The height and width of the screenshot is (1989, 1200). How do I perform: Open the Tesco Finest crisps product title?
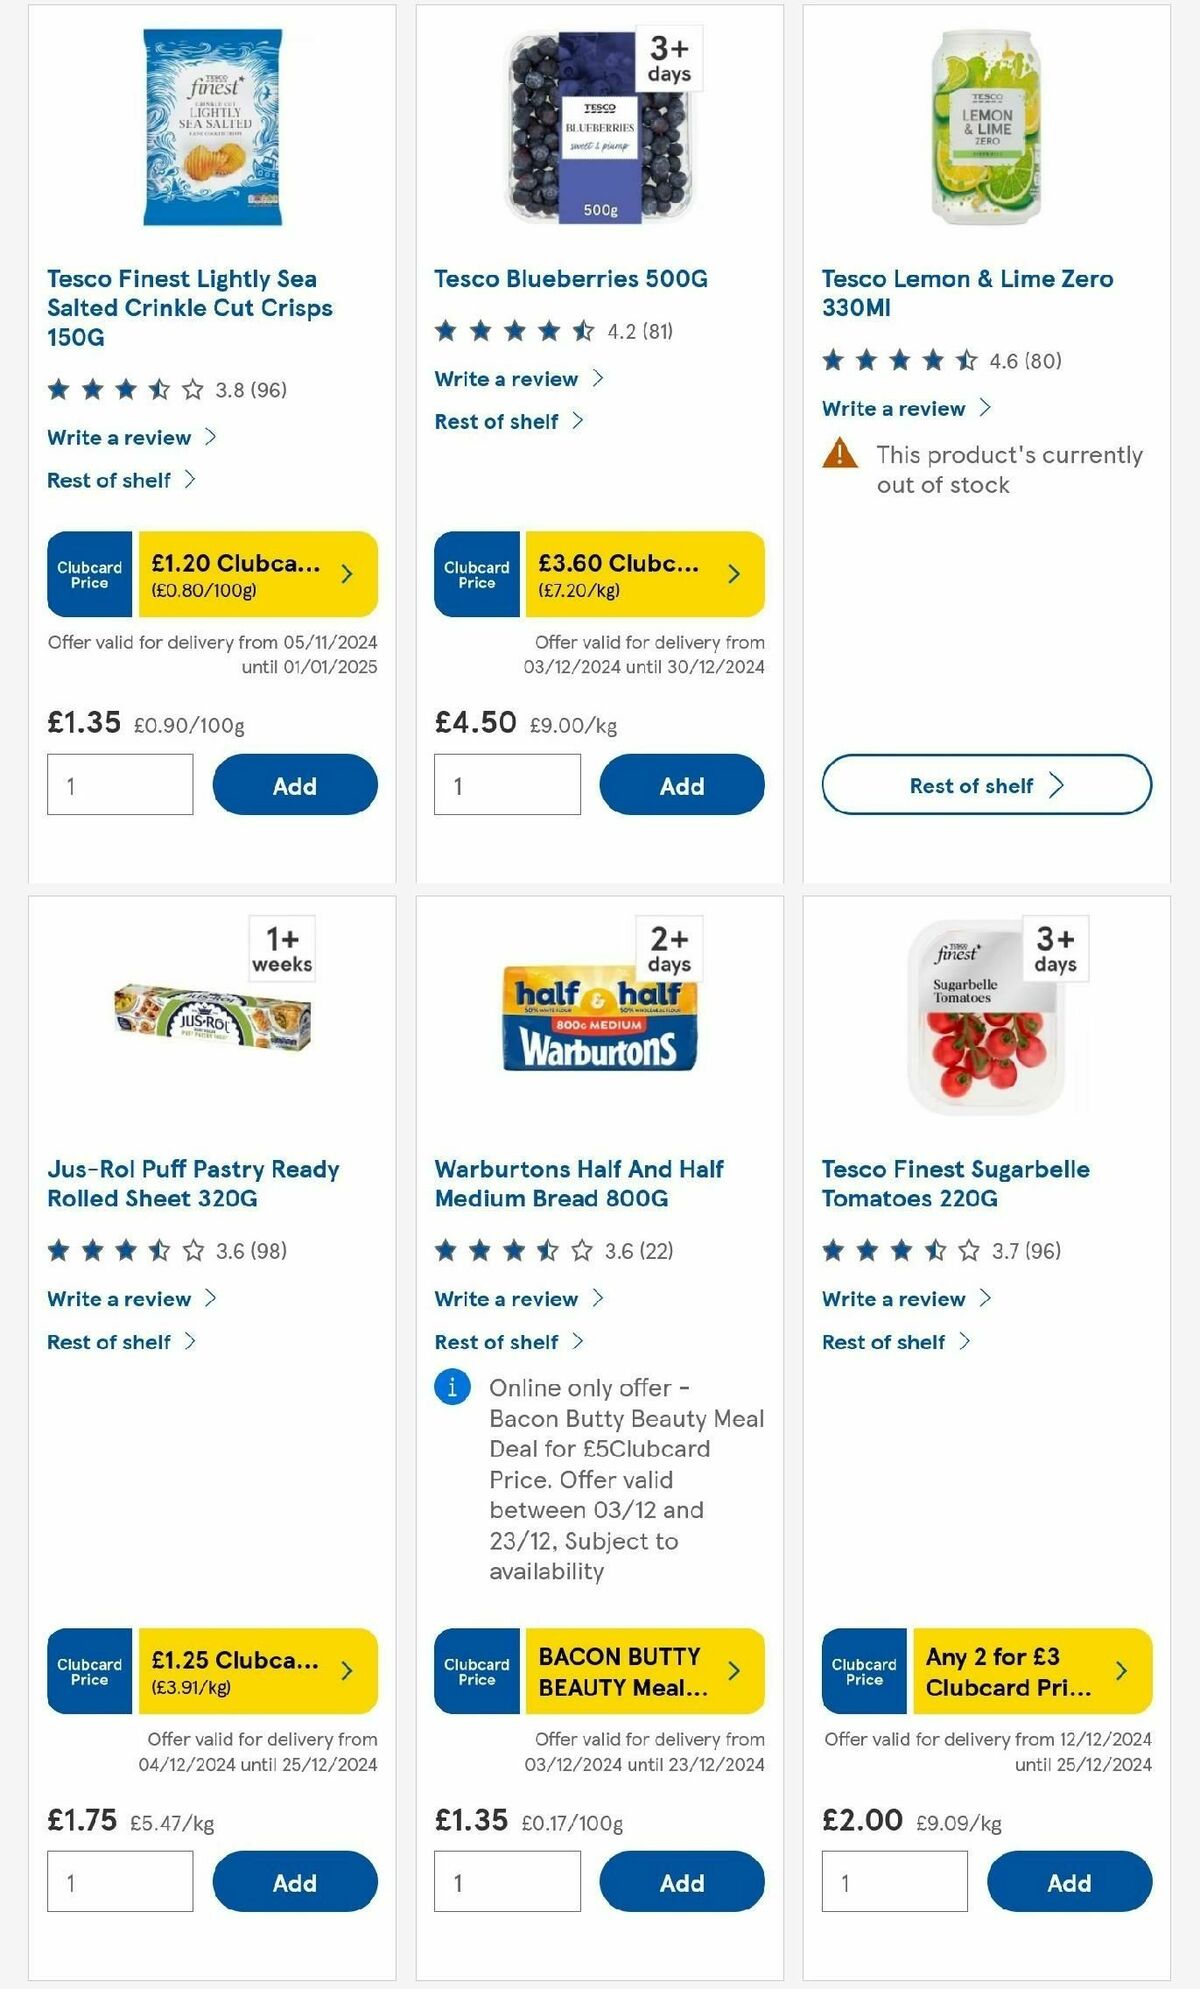(188, 308)
